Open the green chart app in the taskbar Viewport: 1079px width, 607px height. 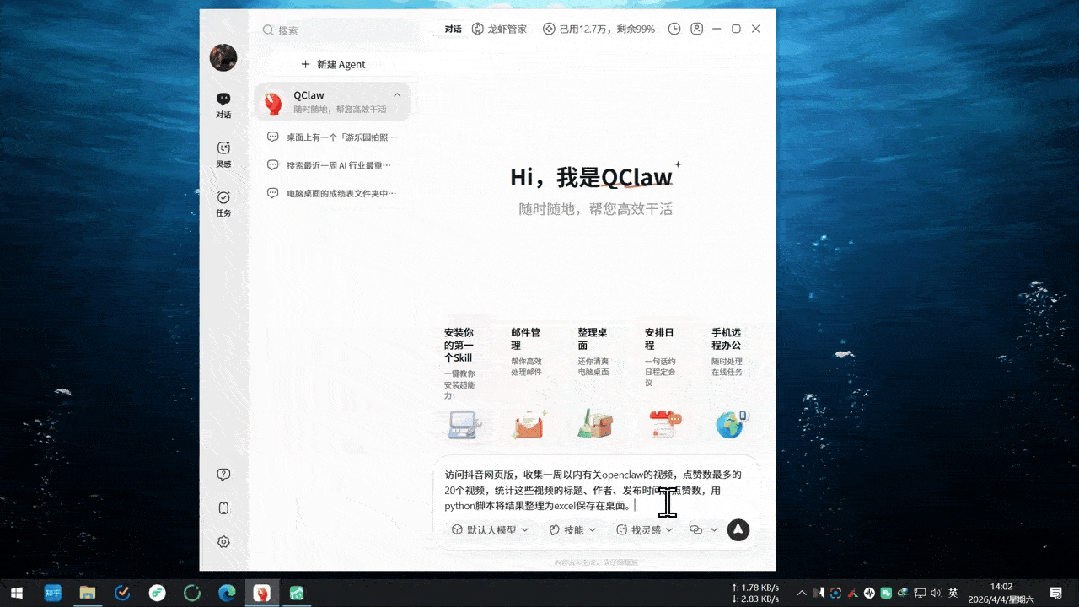[297, 593]
